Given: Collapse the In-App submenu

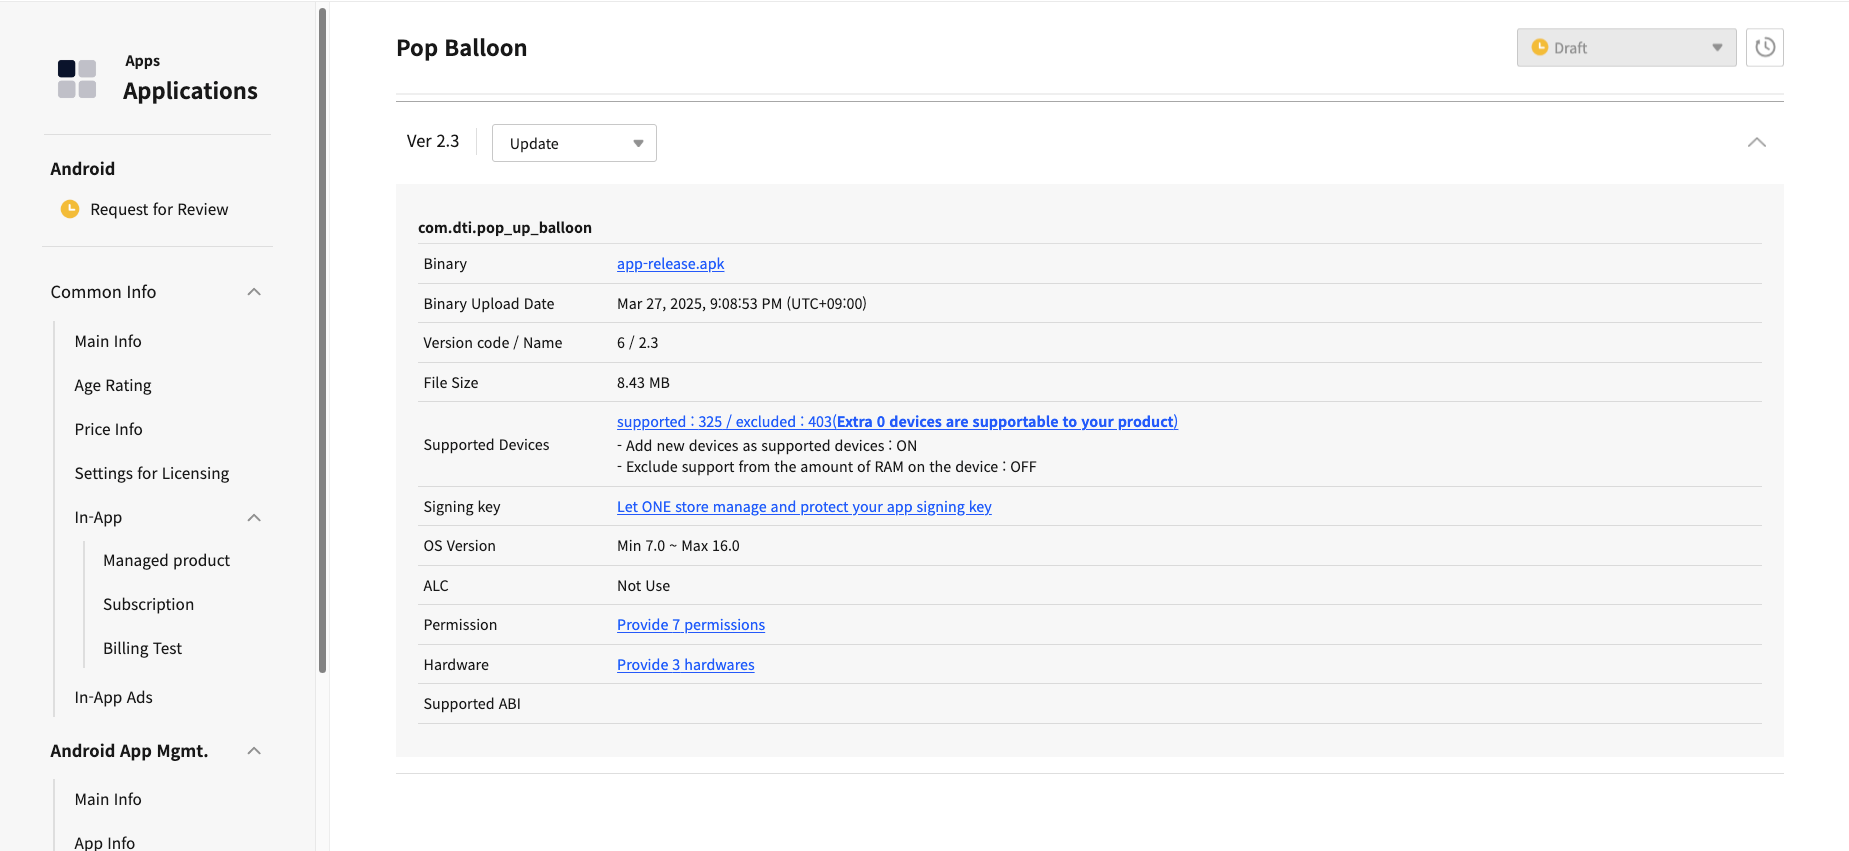Looking at the screenshot, I should [254, 518].
